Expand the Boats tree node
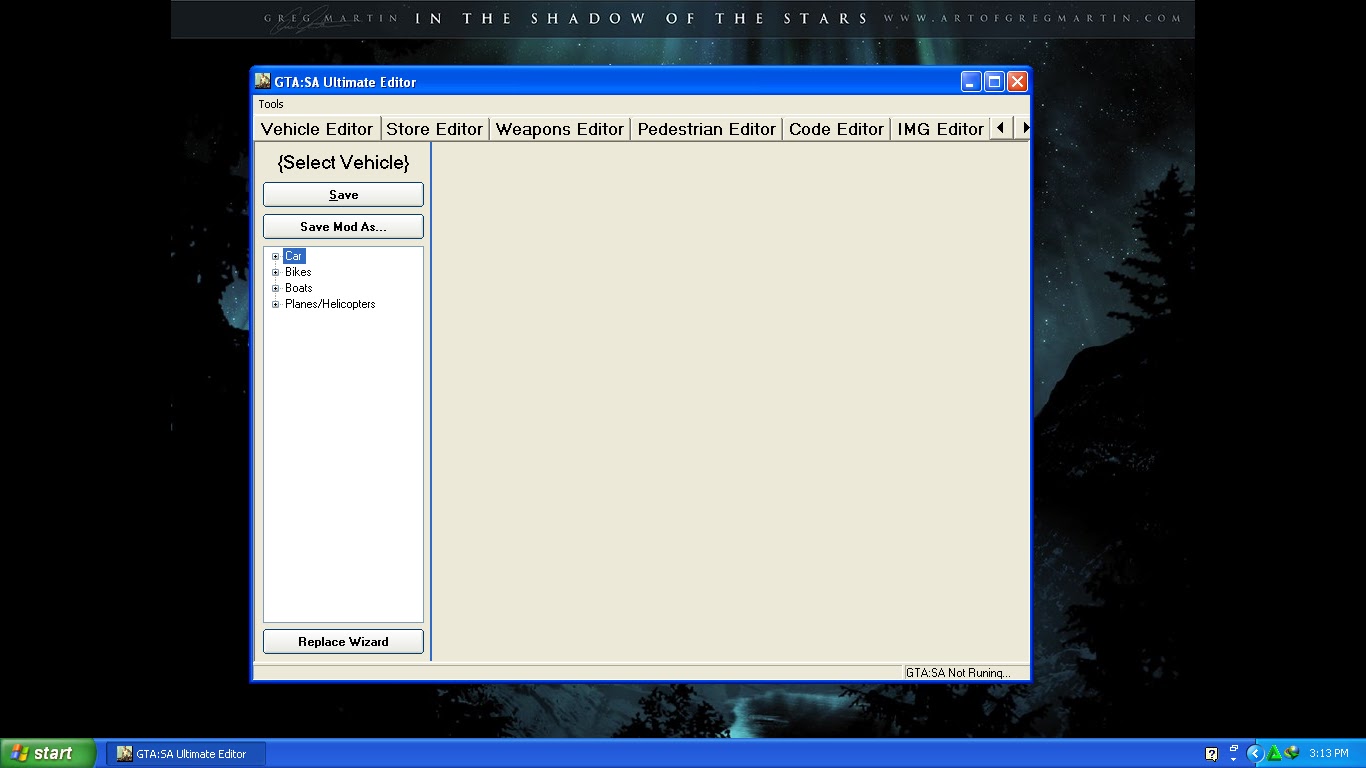The width and height of the screenshot is (1366, 768). pyautogui.click(x=276, y=288)
